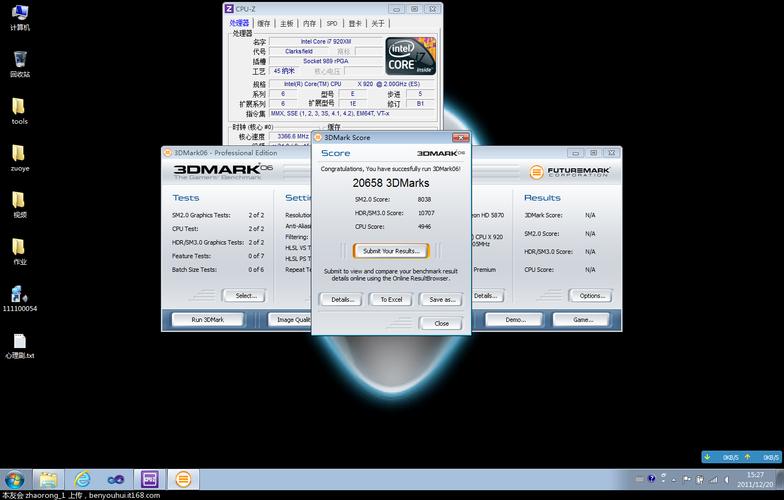Click the keyboard input tray icon
The height and width of the screenshot is (500, 784).
coord(640,479)
